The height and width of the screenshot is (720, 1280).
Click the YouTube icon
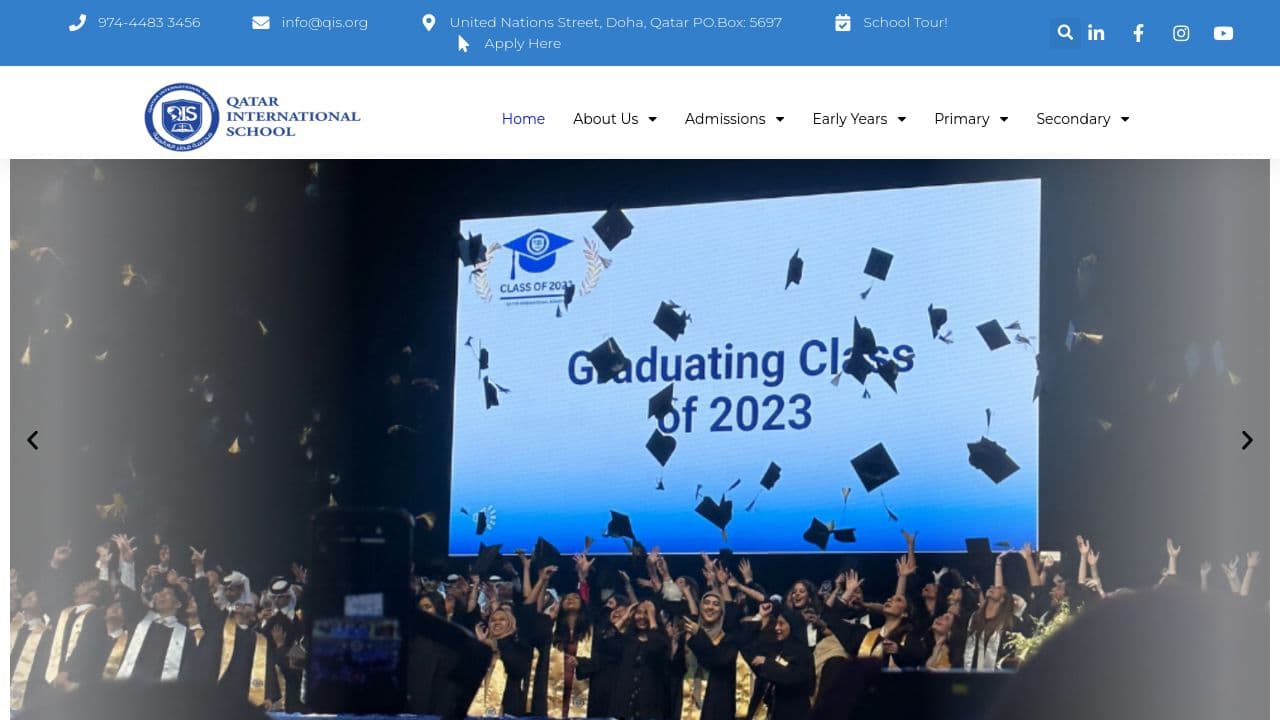pyautogui.click(x=1223, y=33)
